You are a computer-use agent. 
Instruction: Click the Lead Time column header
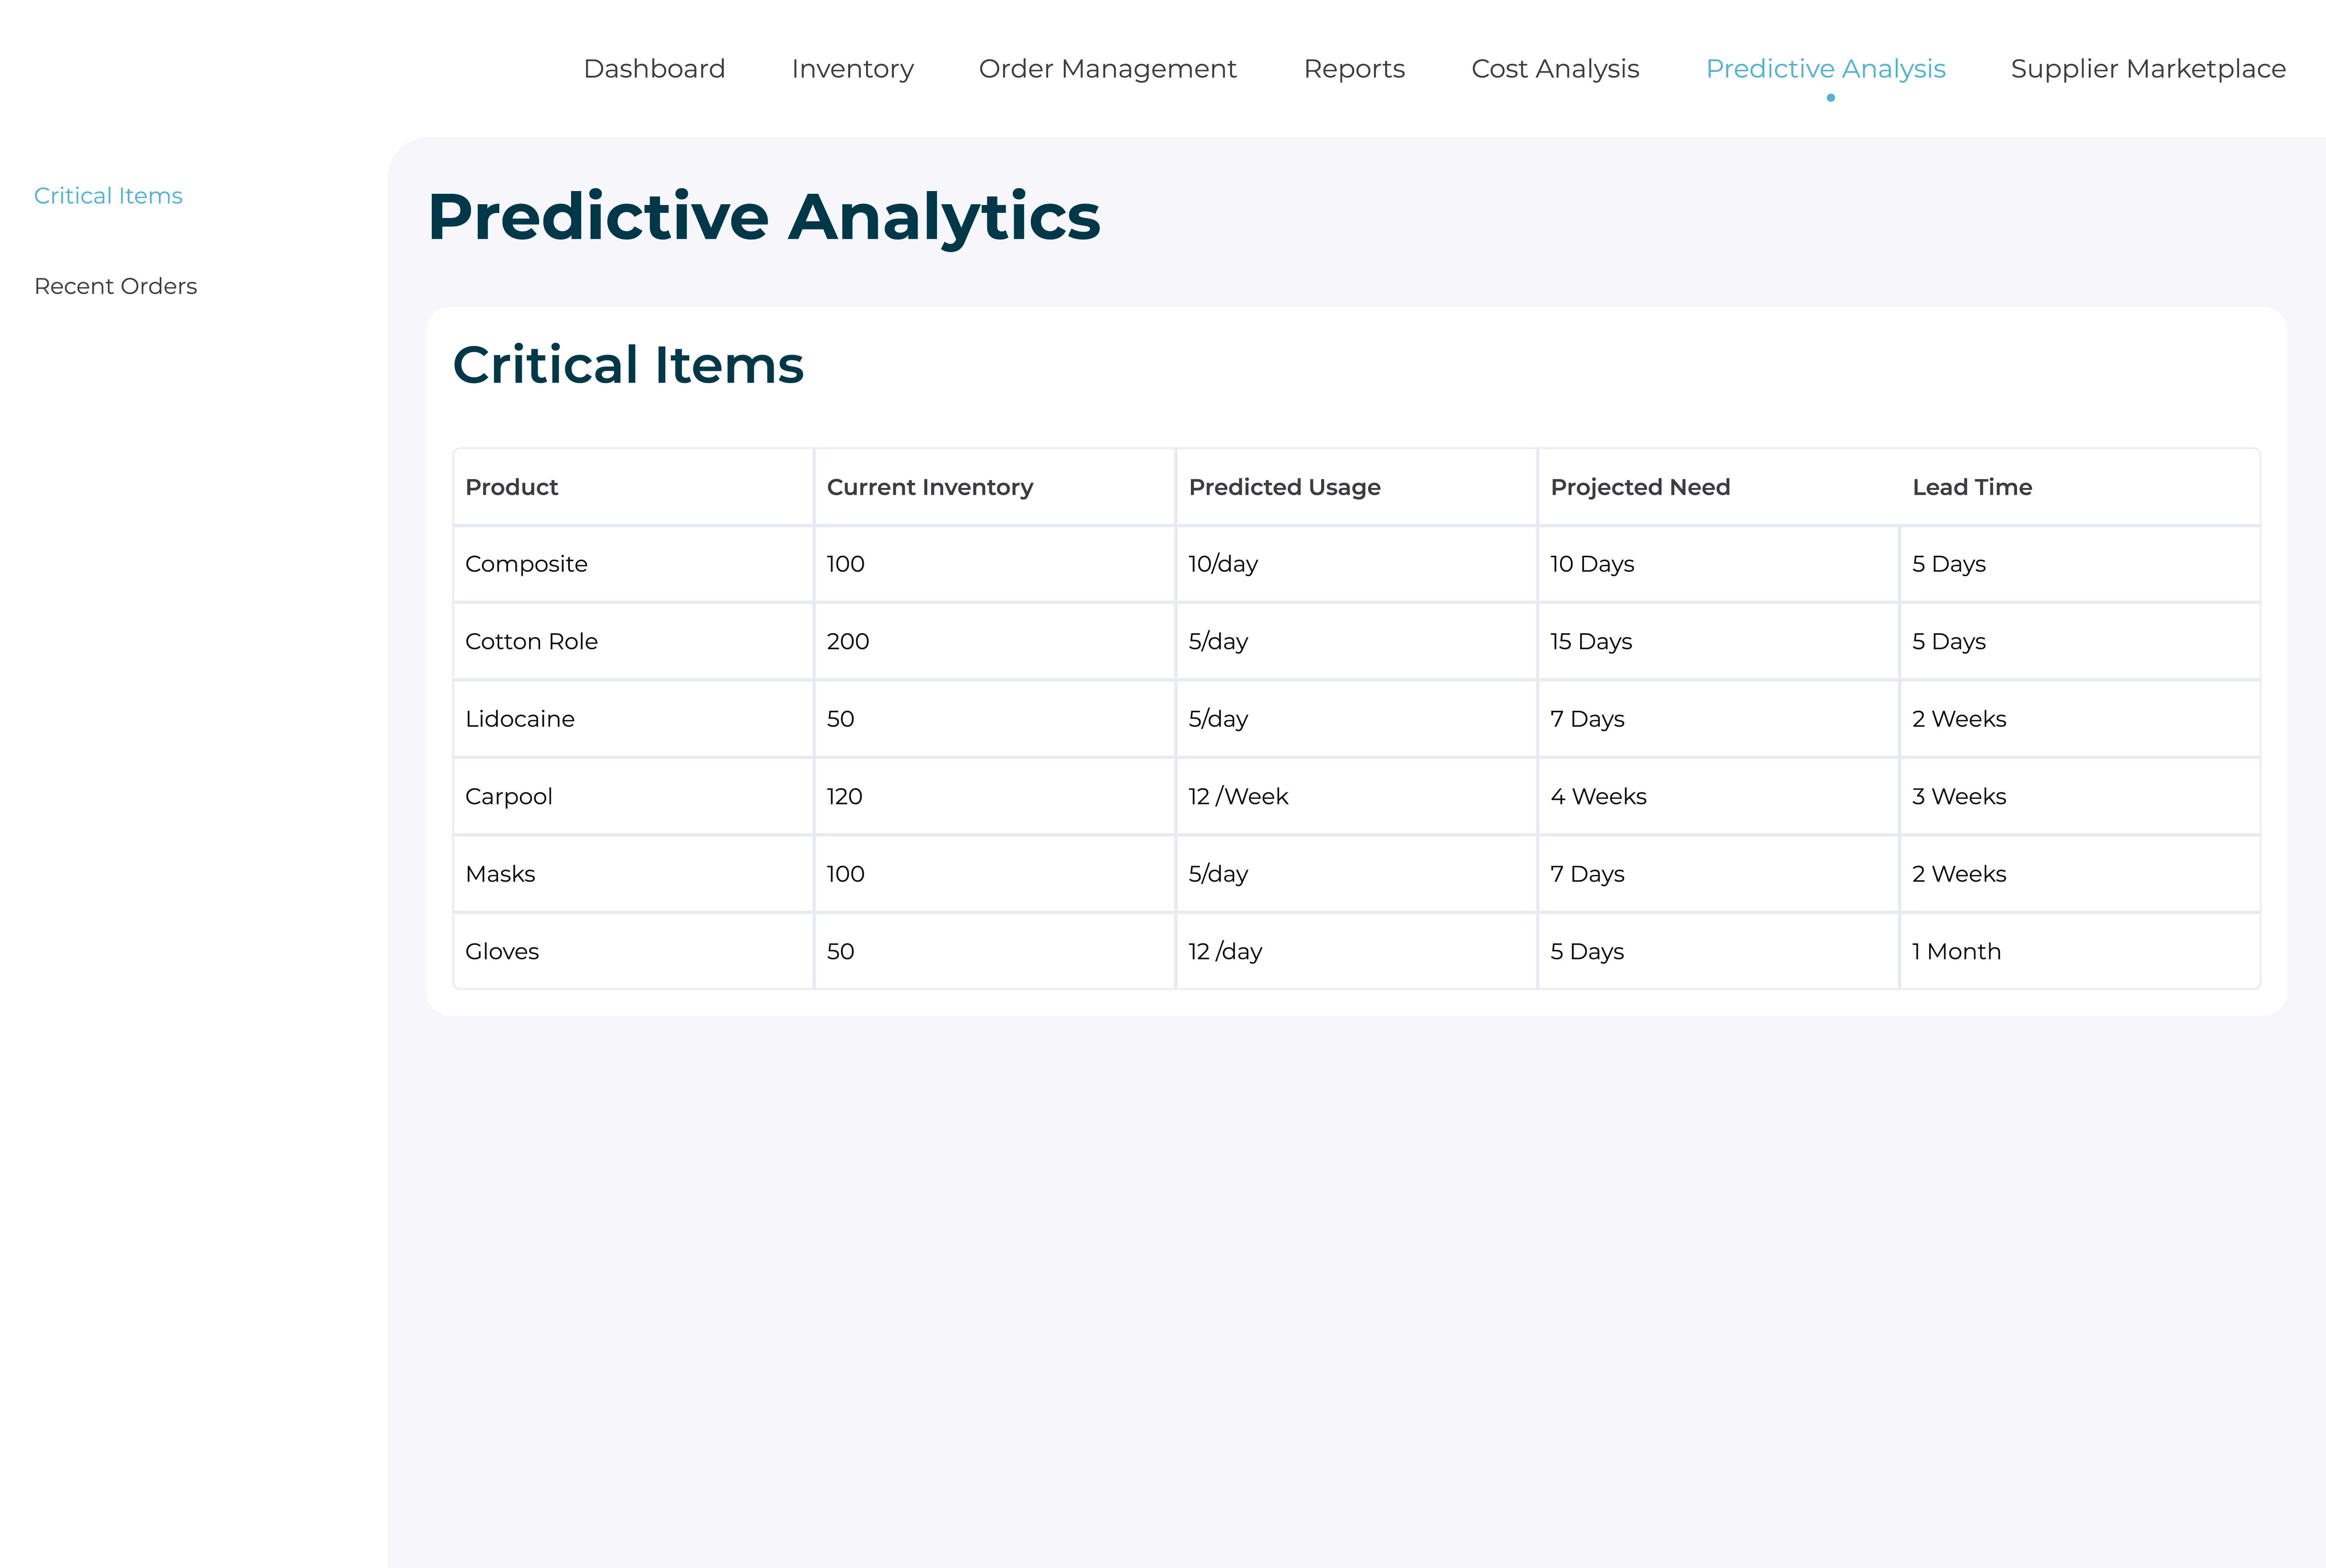[x=1971, y=487]
